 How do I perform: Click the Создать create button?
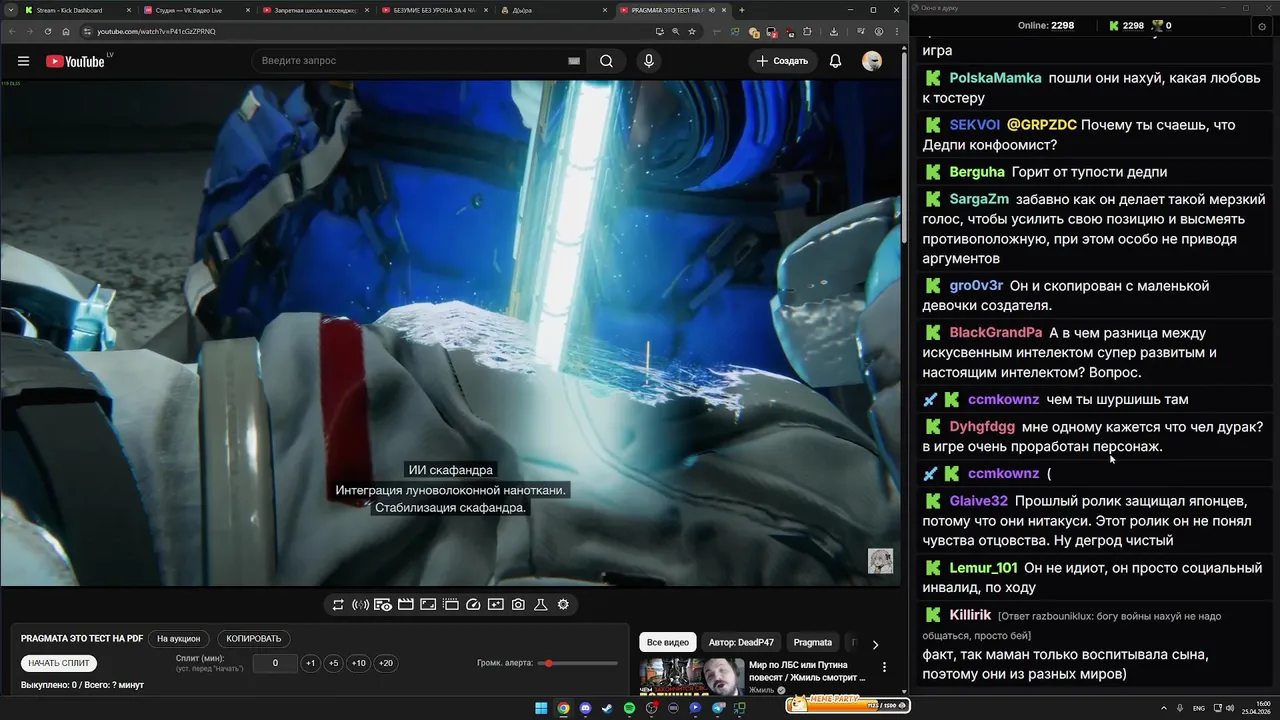782,61
